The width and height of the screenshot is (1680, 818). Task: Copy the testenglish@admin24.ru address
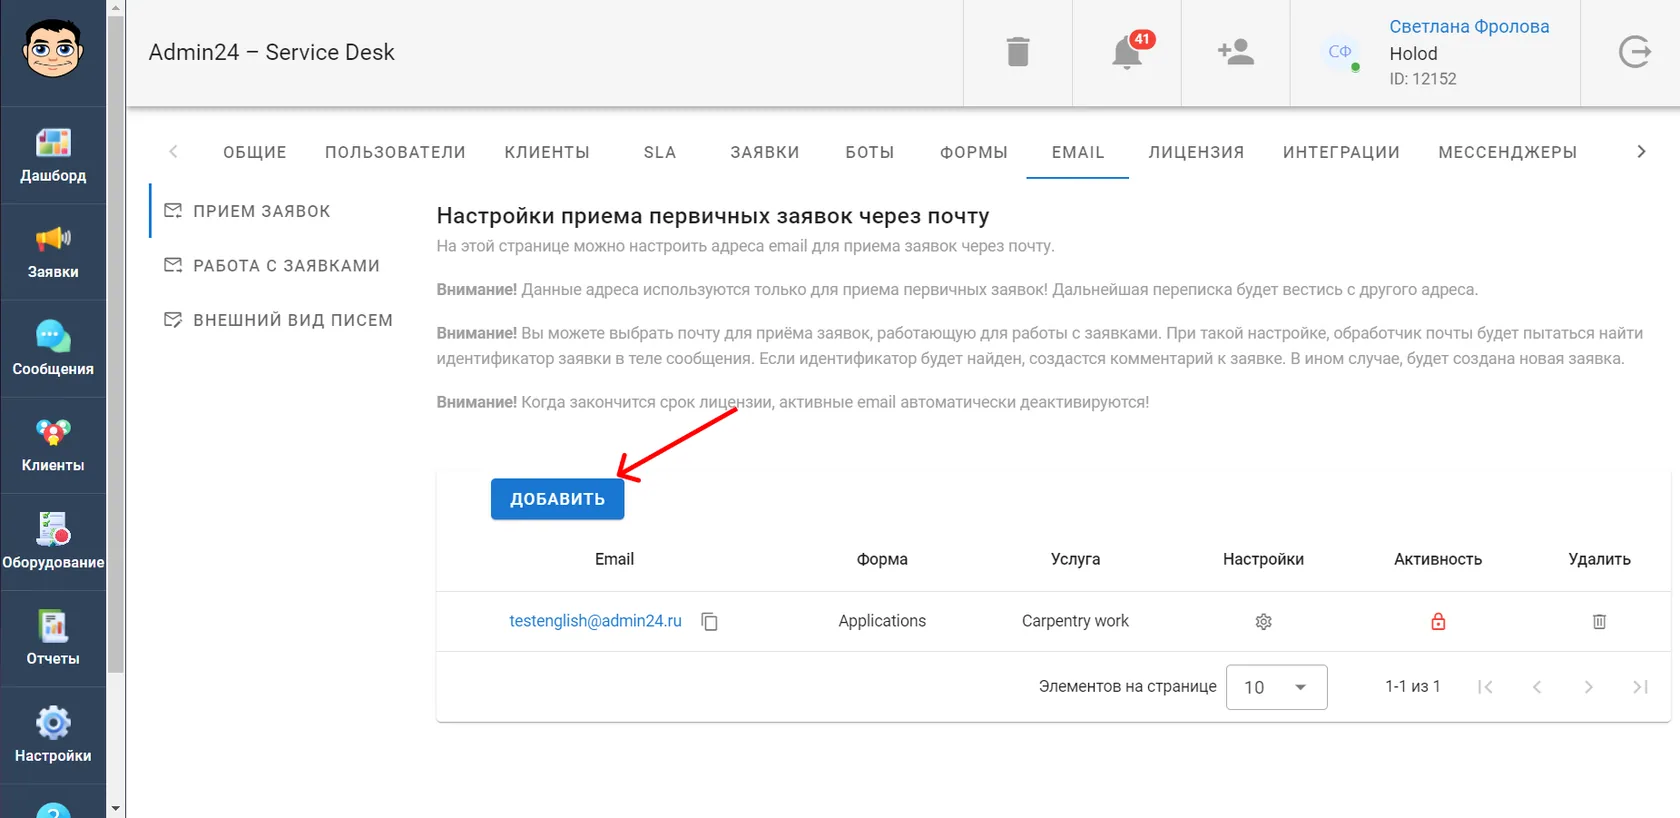click(709, 621)
